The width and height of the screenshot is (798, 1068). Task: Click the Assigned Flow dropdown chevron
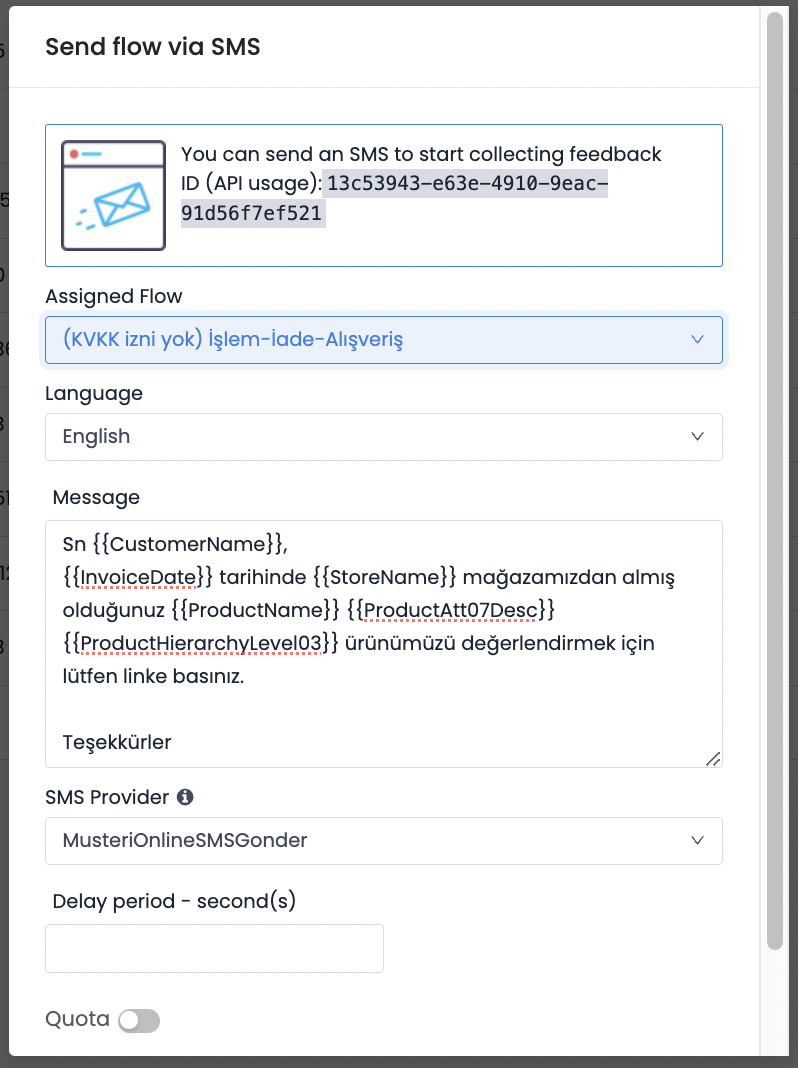coord(697,339)
